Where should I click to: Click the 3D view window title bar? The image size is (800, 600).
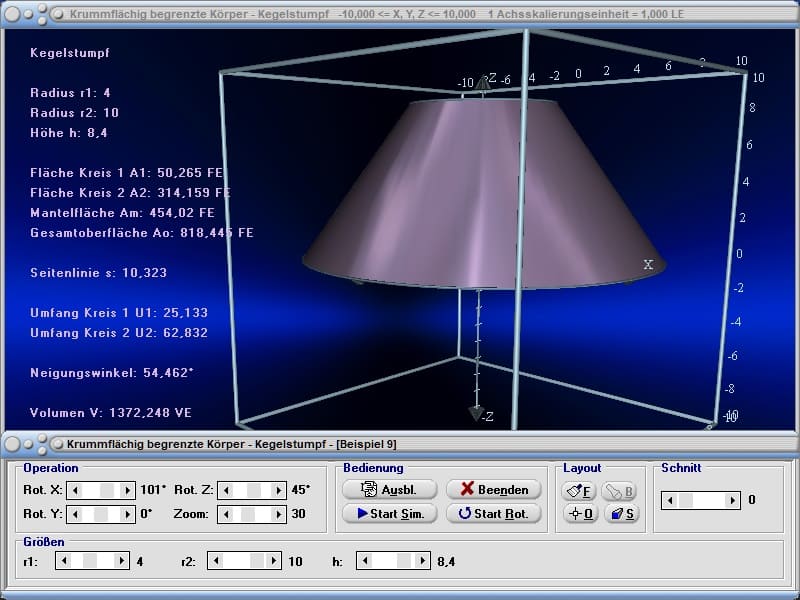click(x=400, y=14)
